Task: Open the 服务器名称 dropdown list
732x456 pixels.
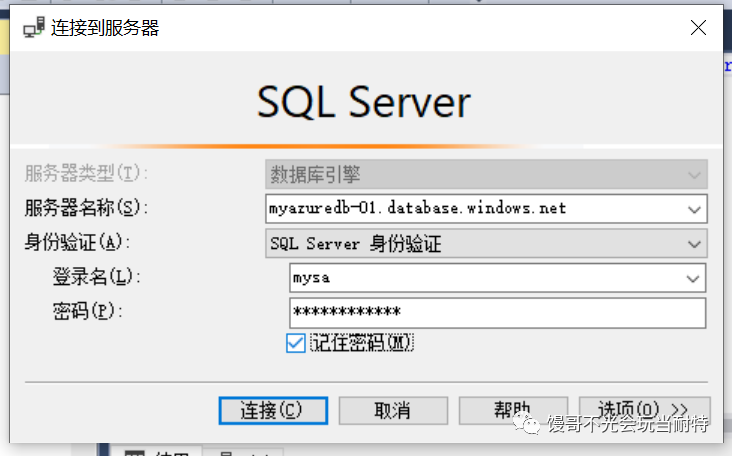Action: (694, 209)
